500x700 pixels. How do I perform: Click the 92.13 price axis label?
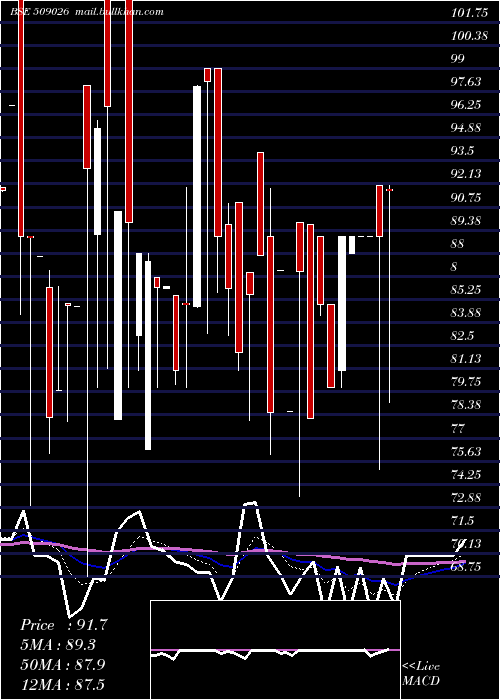pos(466,174)
